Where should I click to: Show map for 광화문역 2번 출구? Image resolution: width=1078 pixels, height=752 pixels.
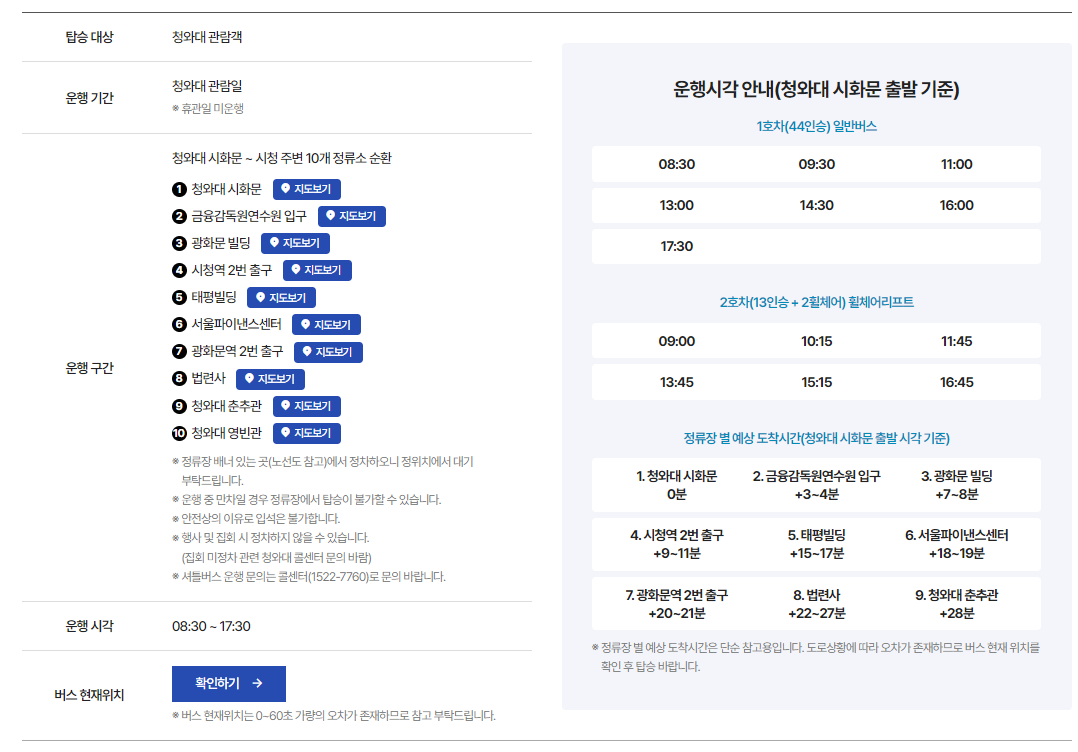tap(328, 352)
